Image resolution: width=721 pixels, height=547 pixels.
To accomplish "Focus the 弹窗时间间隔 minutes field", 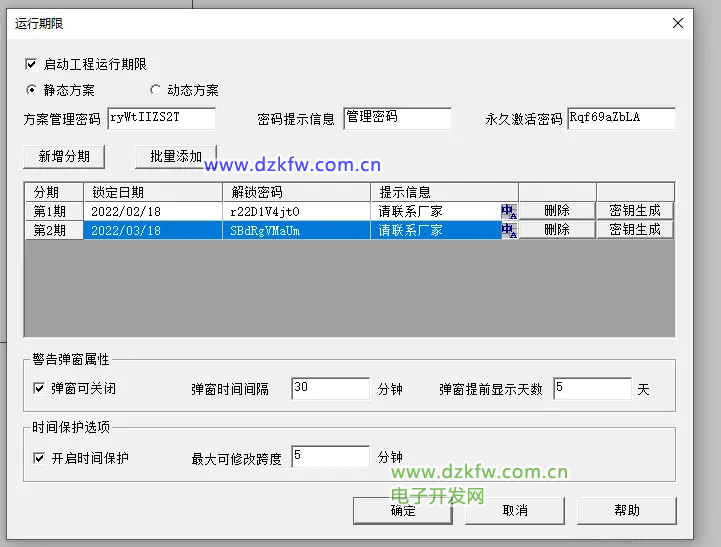I will coord(329,388).
